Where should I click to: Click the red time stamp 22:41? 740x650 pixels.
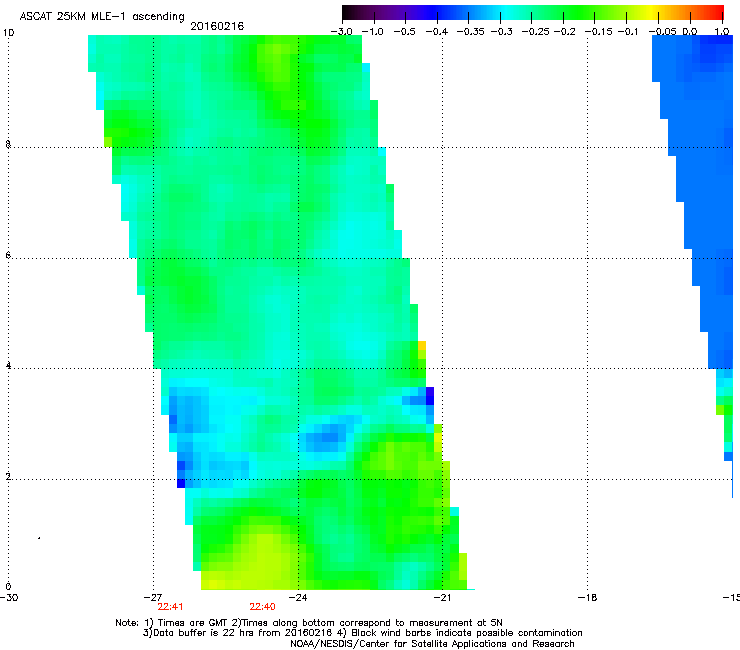[170, 607]
